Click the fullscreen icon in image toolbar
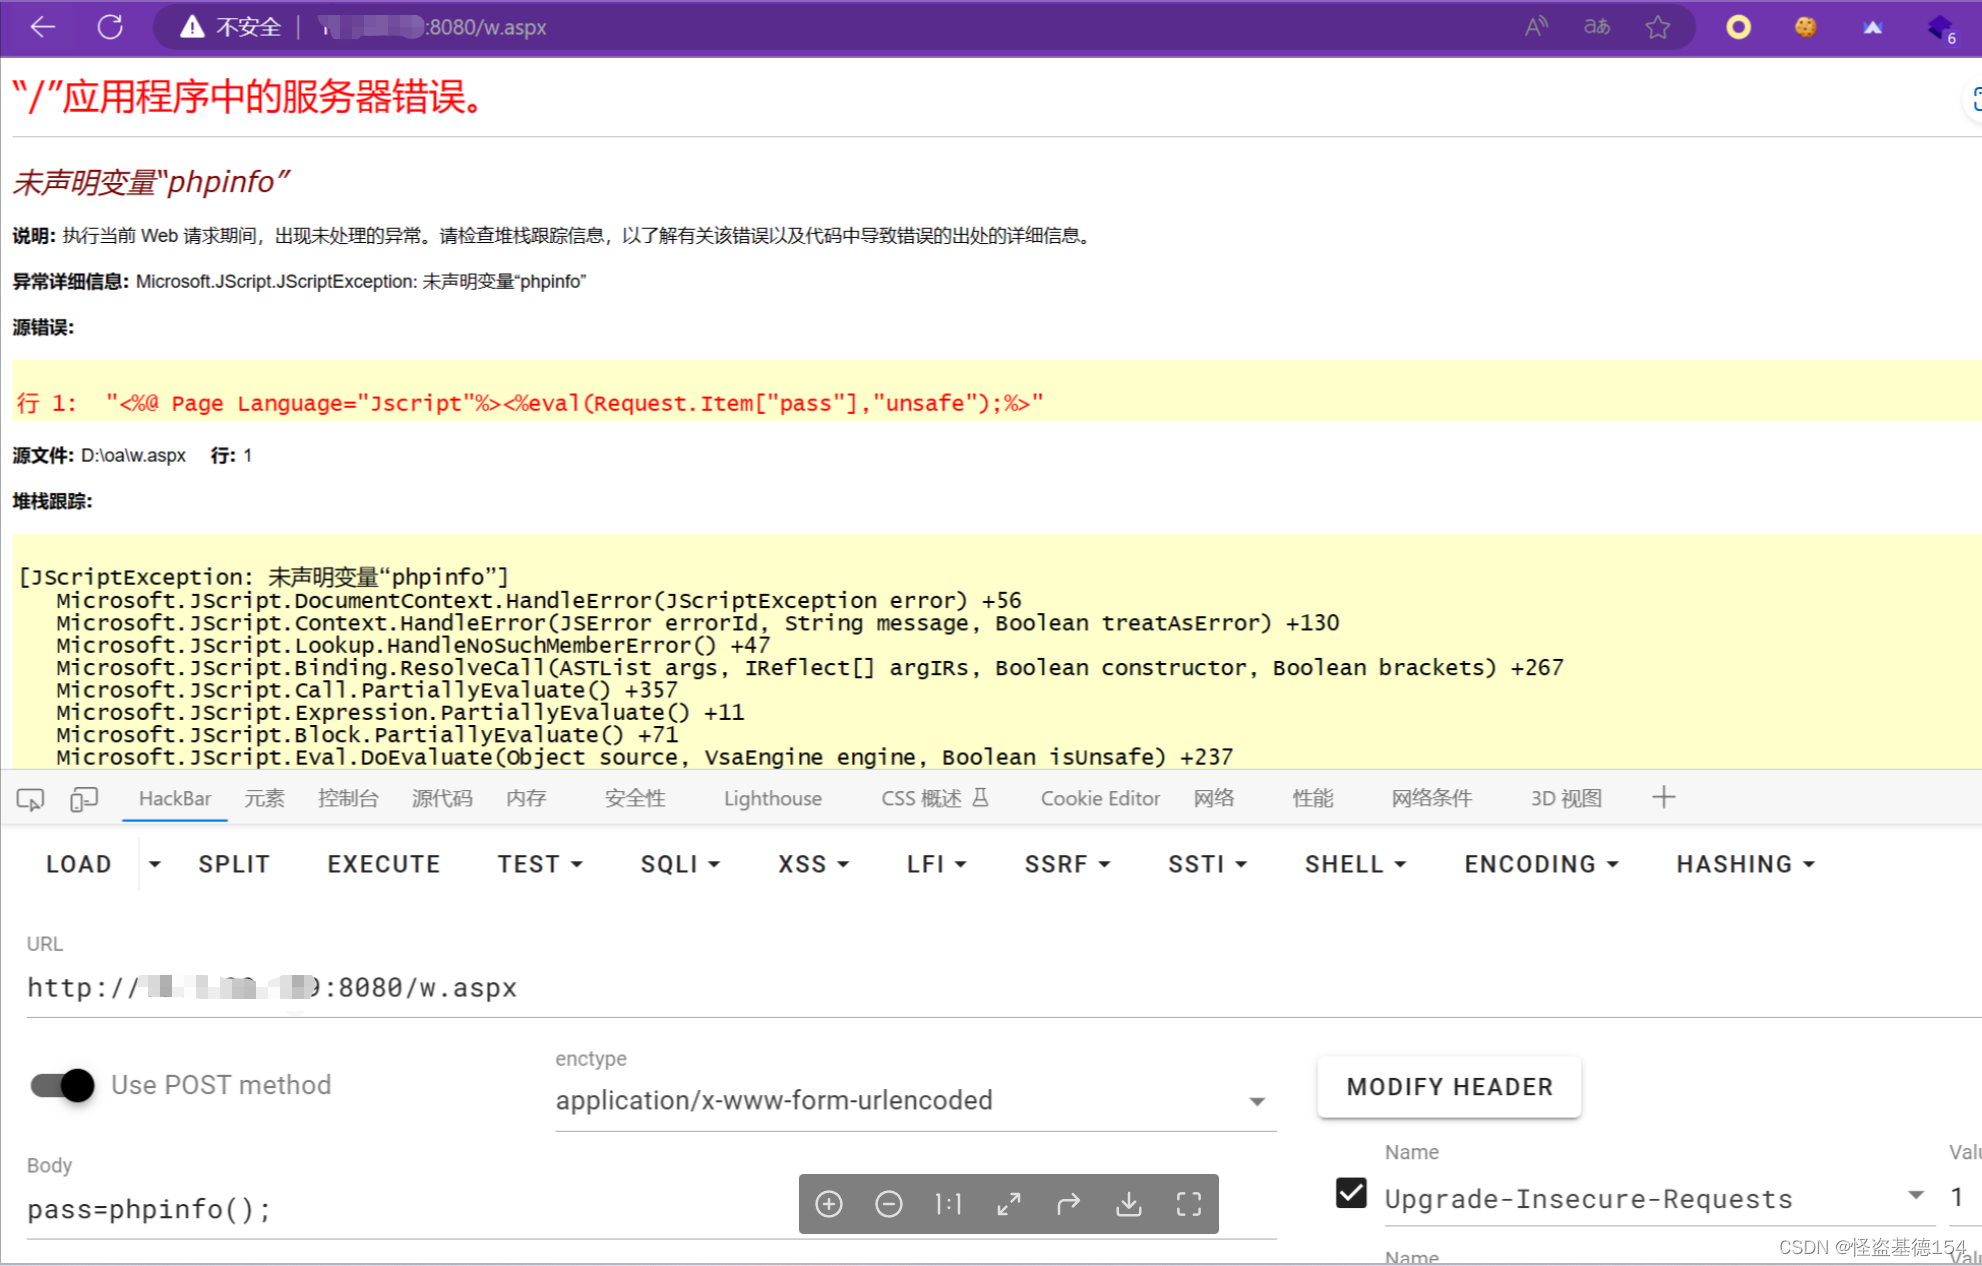This screenshot has height=1266, width=1982. (1188, 1204)
